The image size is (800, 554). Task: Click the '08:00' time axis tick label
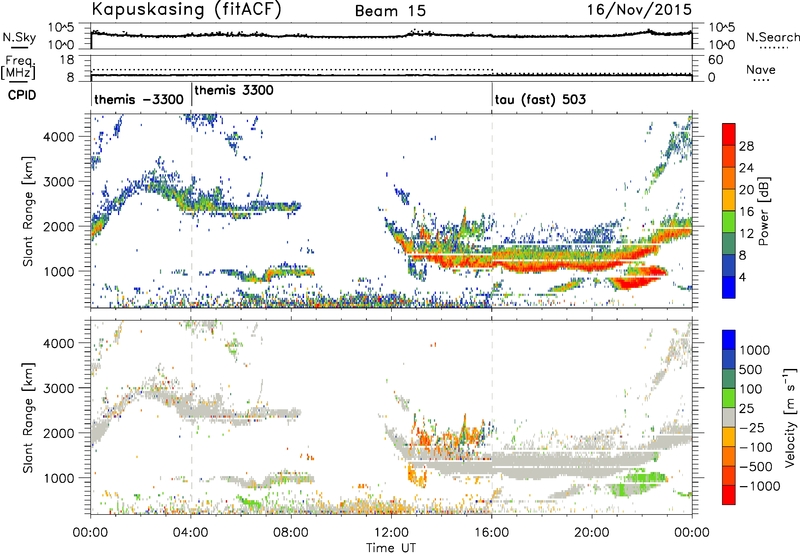(x=291, y=533)
